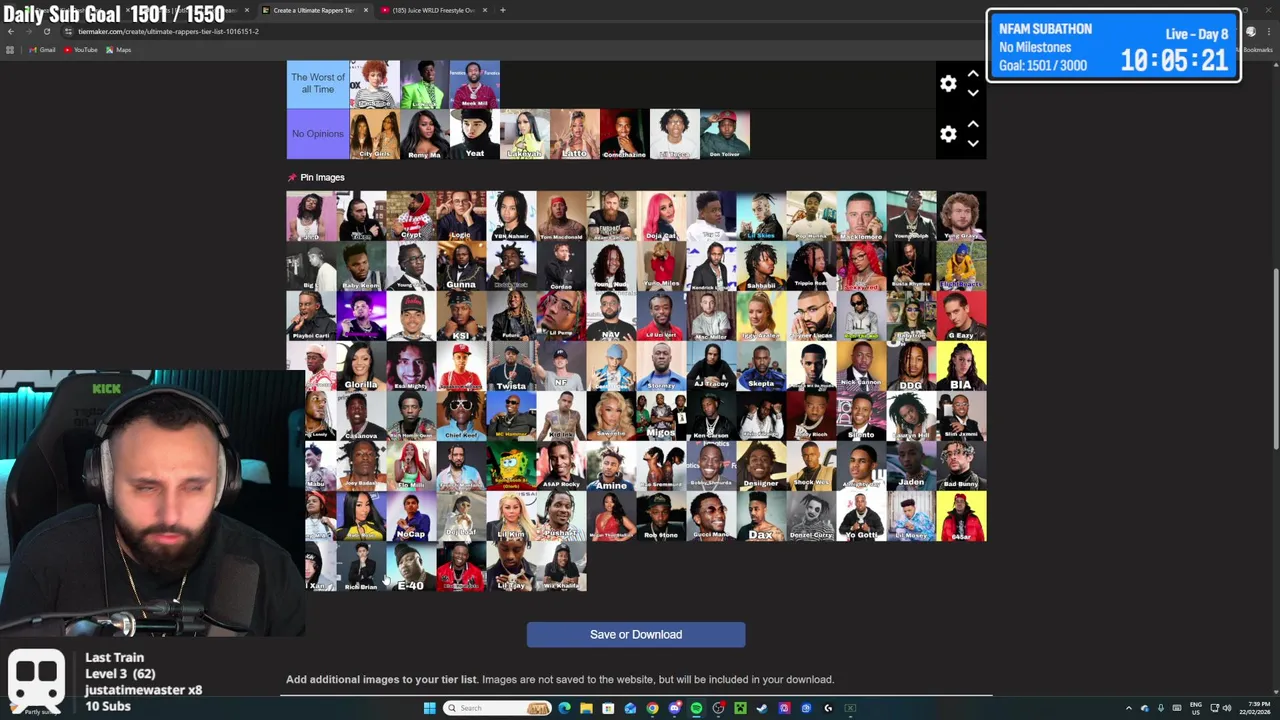Screen dimensions: 1280x720
Task: Open a new browser tab
Action: click(503, 10)
